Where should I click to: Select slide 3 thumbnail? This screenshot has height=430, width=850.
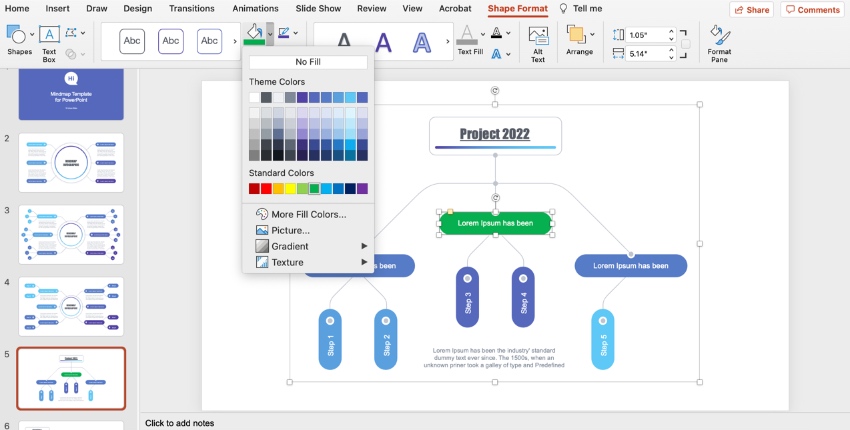click(71, 234)
